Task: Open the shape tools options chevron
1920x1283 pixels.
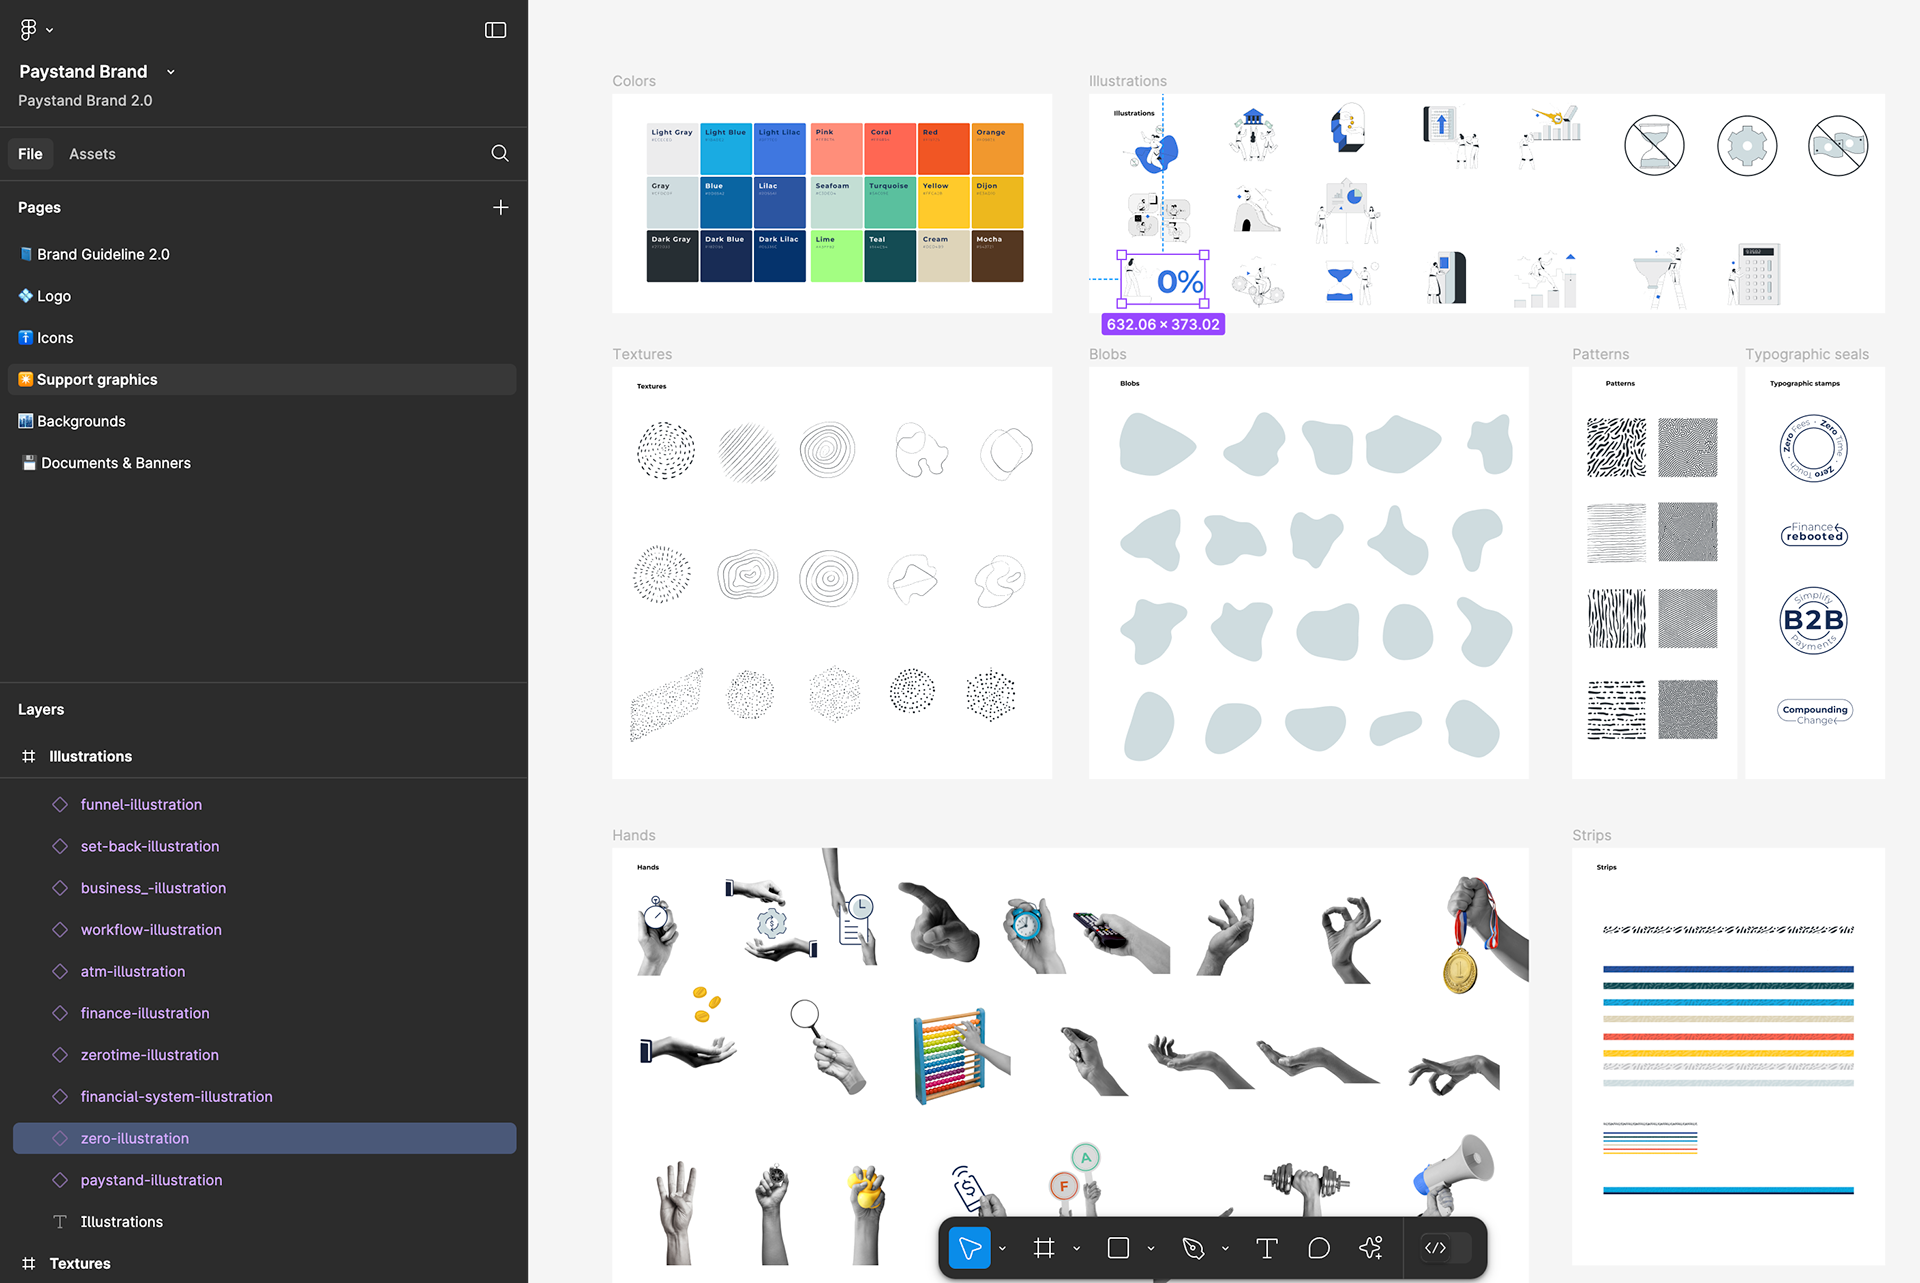Action: pos(1151,1249)
